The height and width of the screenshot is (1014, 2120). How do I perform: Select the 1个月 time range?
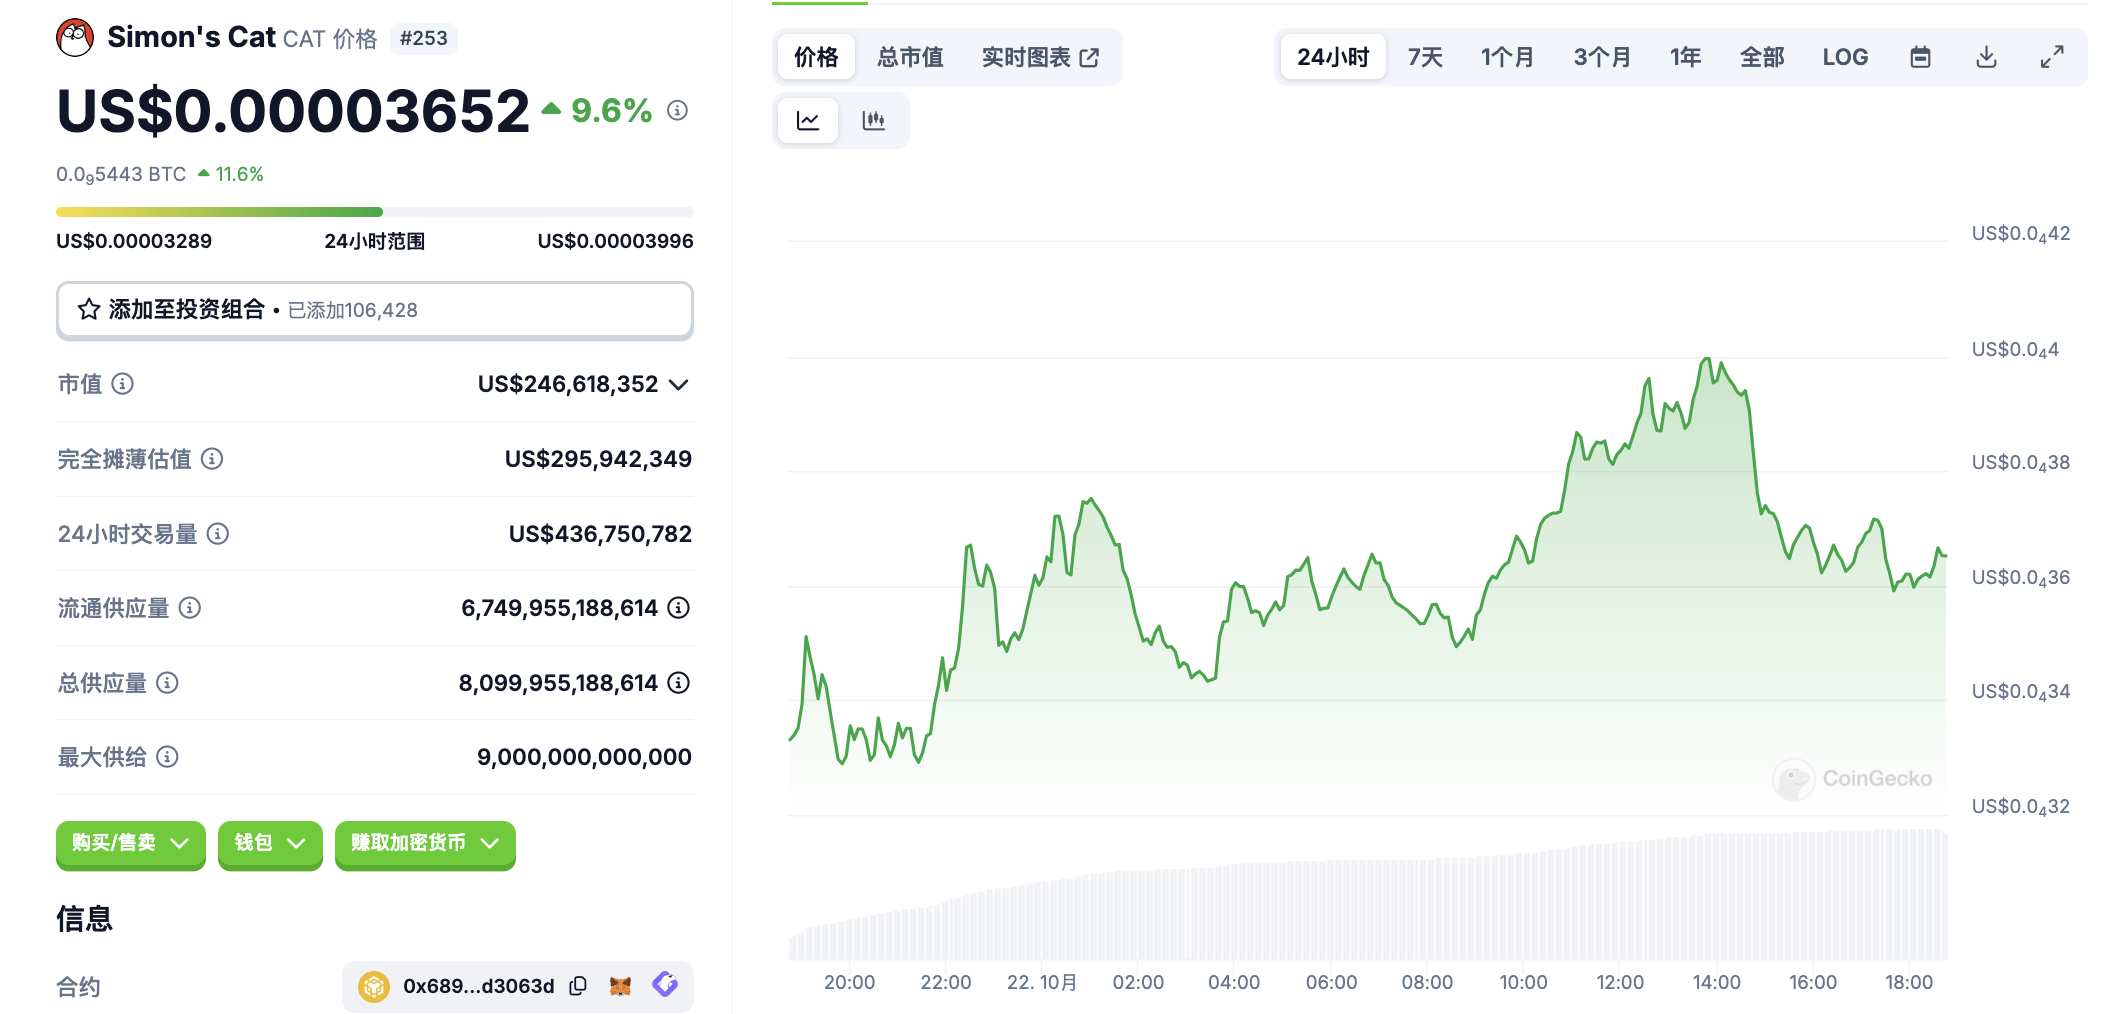(x=1507, y=57)
